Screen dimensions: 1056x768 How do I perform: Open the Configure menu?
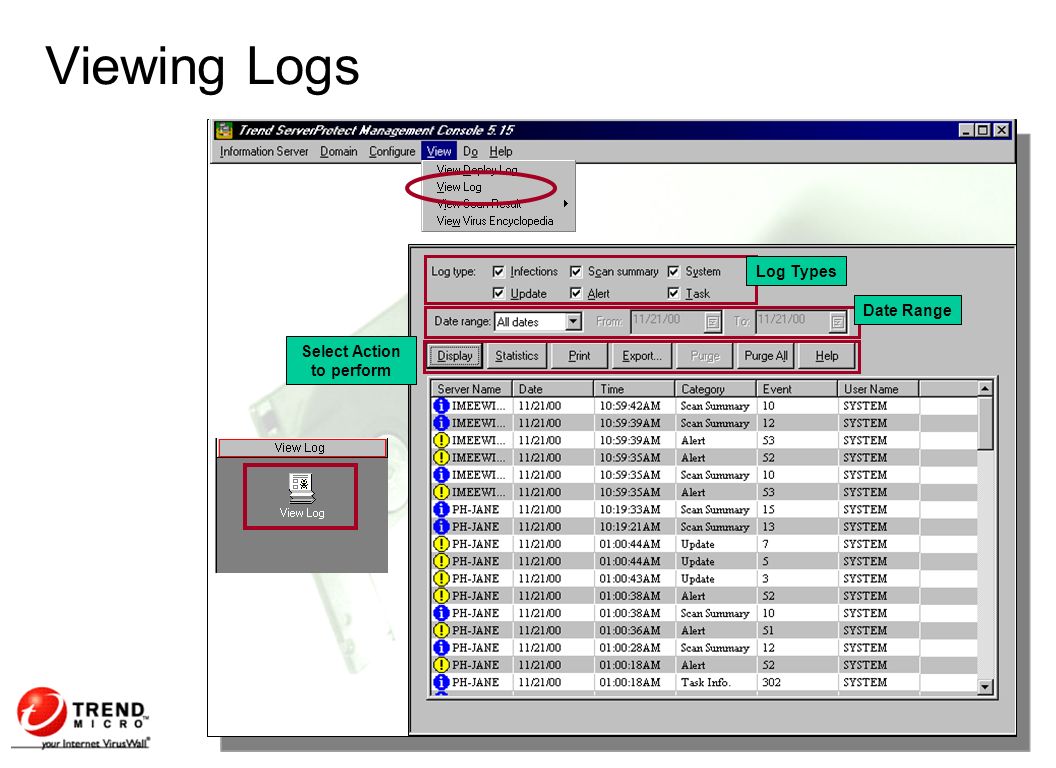(392, 152)
